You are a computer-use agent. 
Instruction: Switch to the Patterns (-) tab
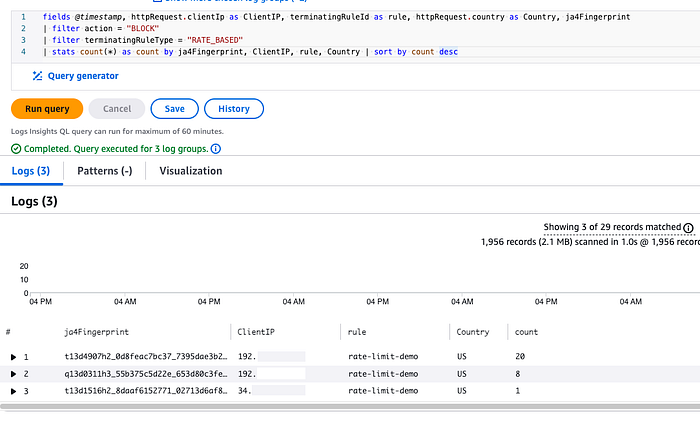point(104,171)
